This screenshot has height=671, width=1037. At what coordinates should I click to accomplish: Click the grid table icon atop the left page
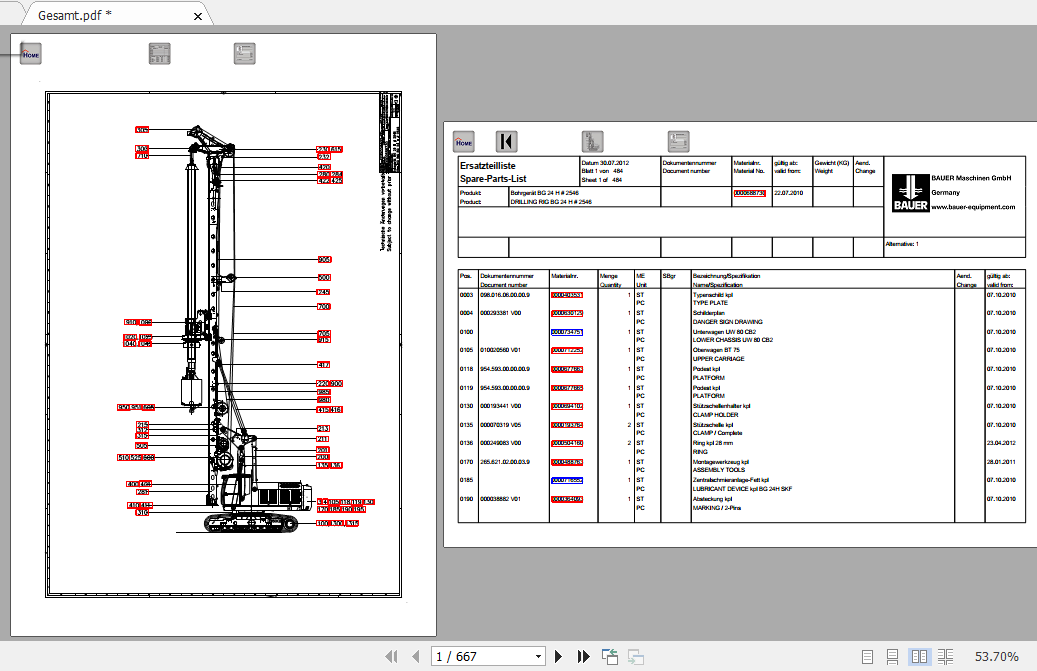158,53
